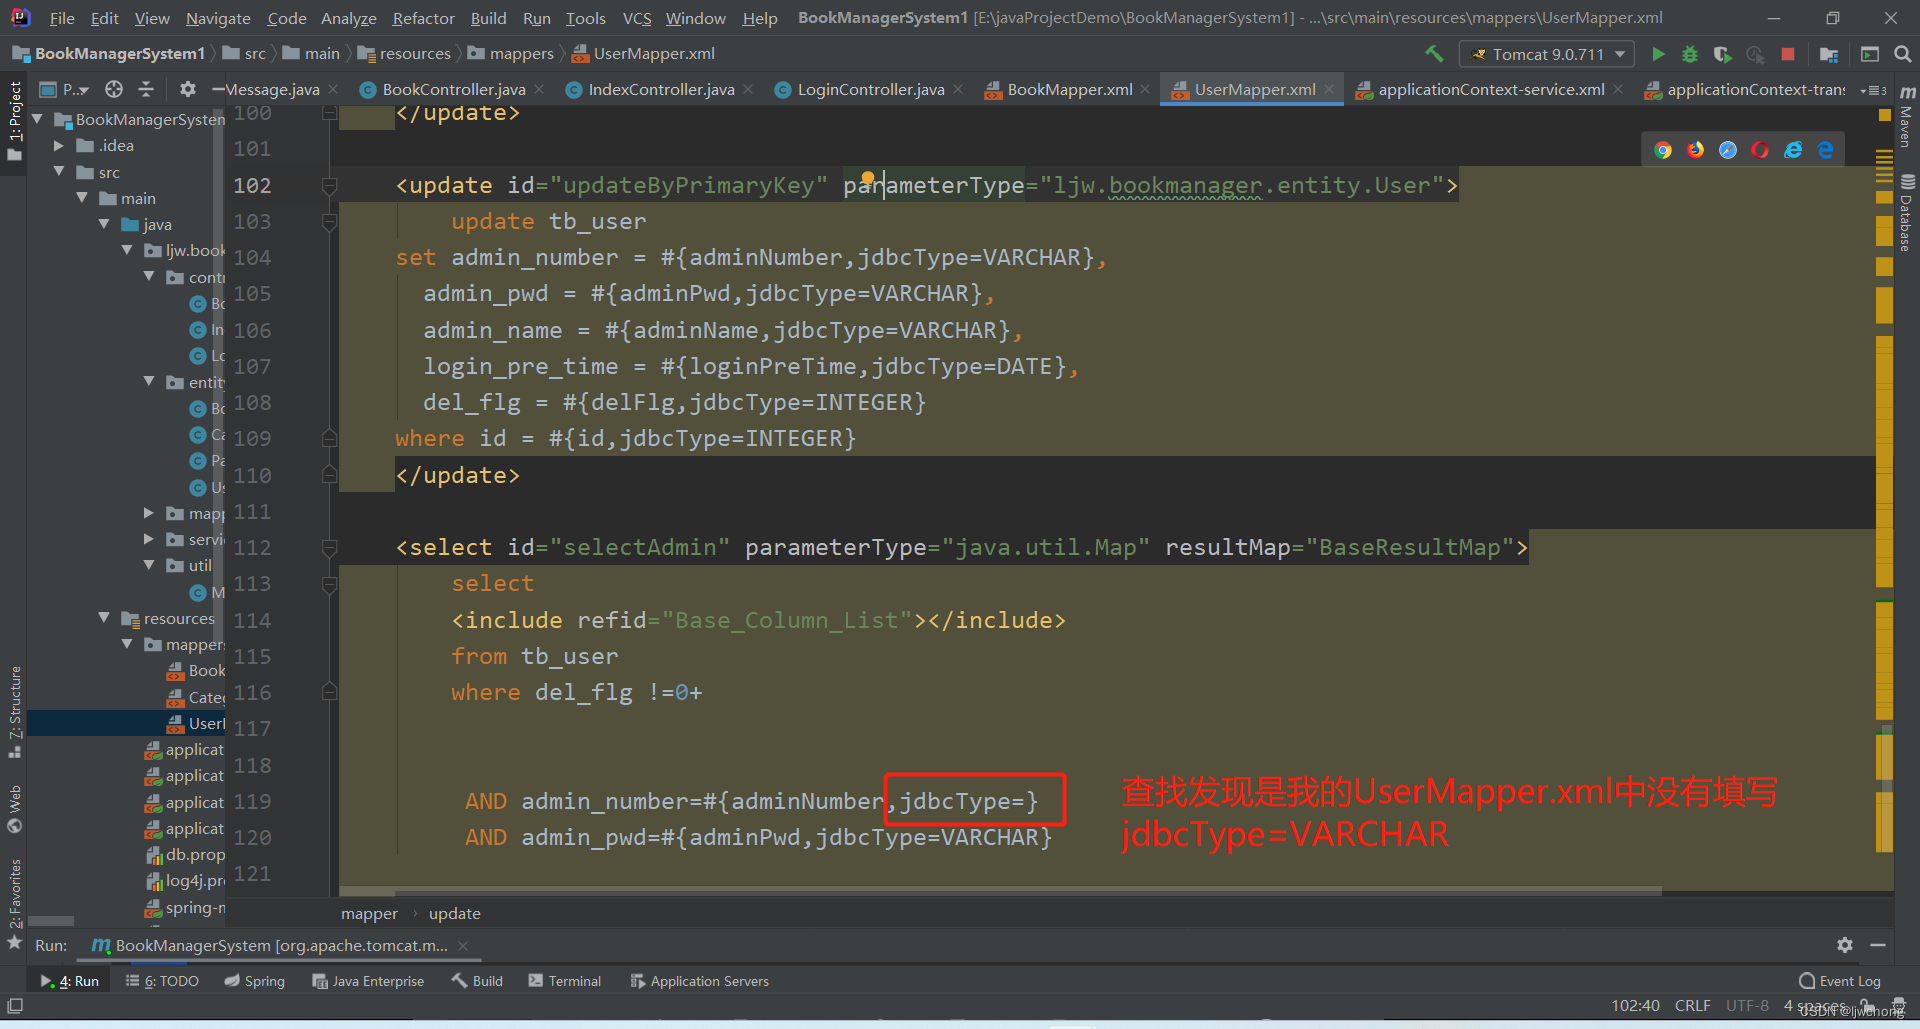Stop the running application via red square
1920x1029 pixels.
tap(1789, 54)
